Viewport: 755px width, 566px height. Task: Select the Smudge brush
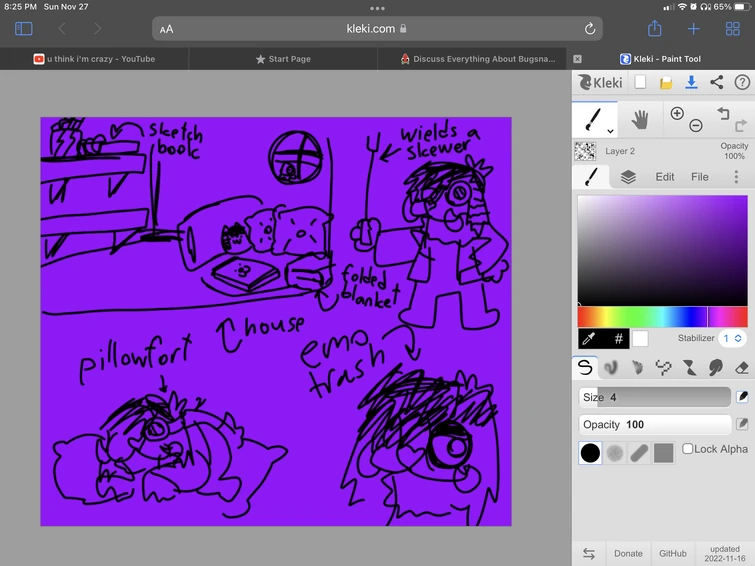(x=716, y=368)
